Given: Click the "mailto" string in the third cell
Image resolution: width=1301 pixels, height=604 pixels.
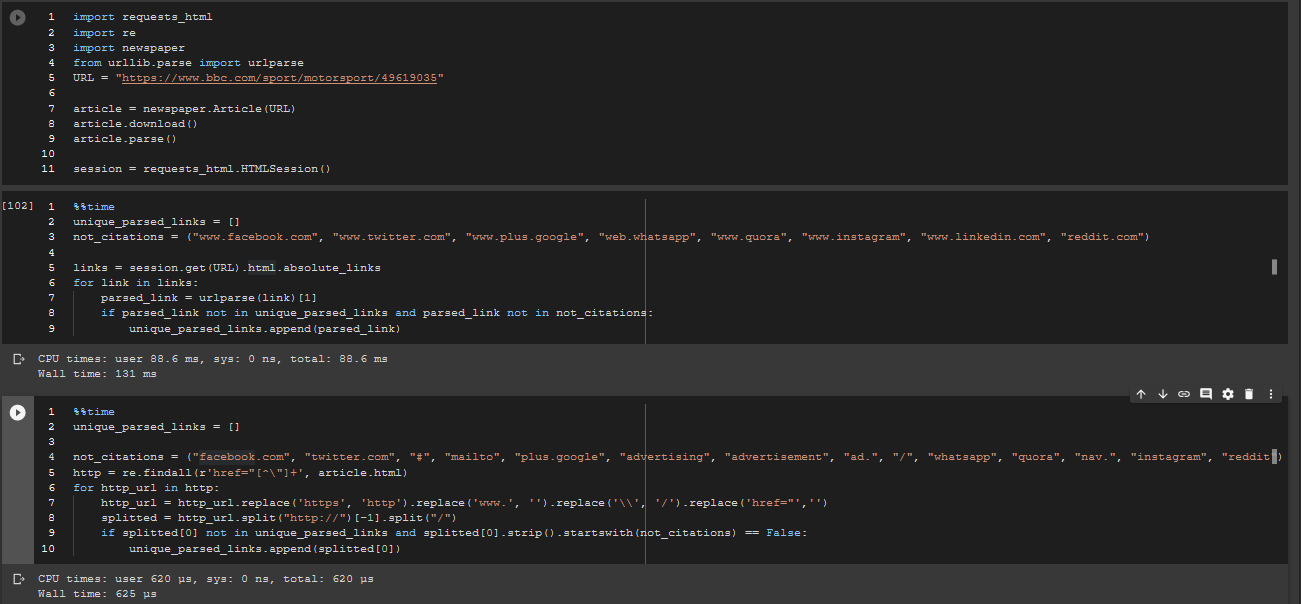Looking at the screenshot, I should point(472,457).
